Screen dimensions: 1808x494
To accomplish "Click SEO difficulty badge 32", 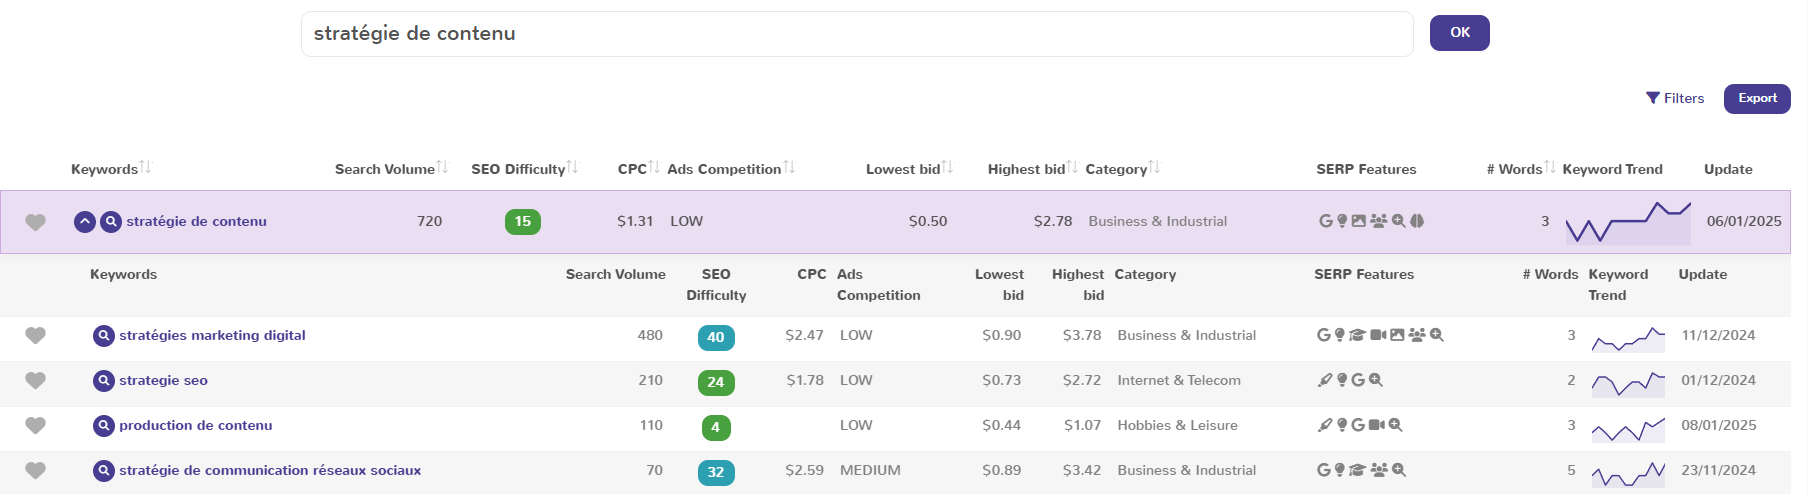I will pos(716,473).
